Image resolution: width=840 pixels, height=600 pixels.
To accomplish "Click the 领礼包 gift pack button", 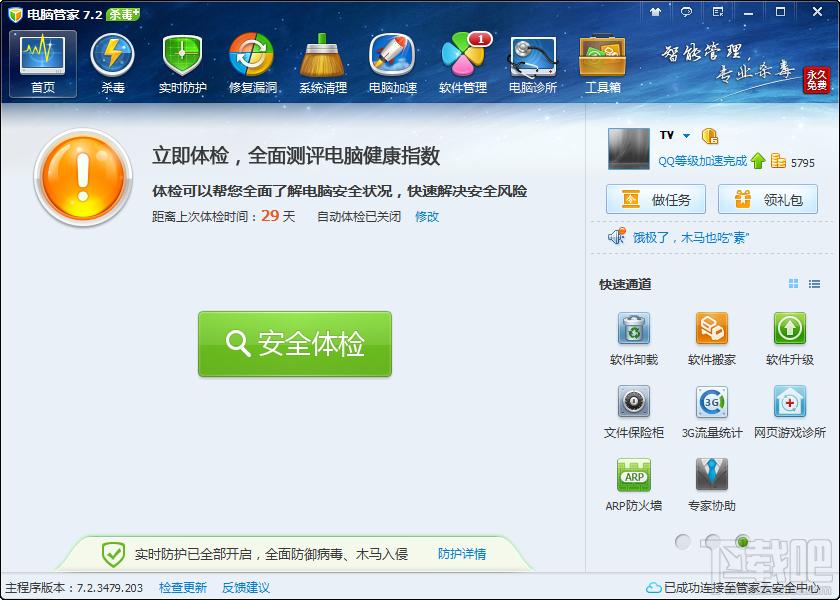I will tap(768, 199).
